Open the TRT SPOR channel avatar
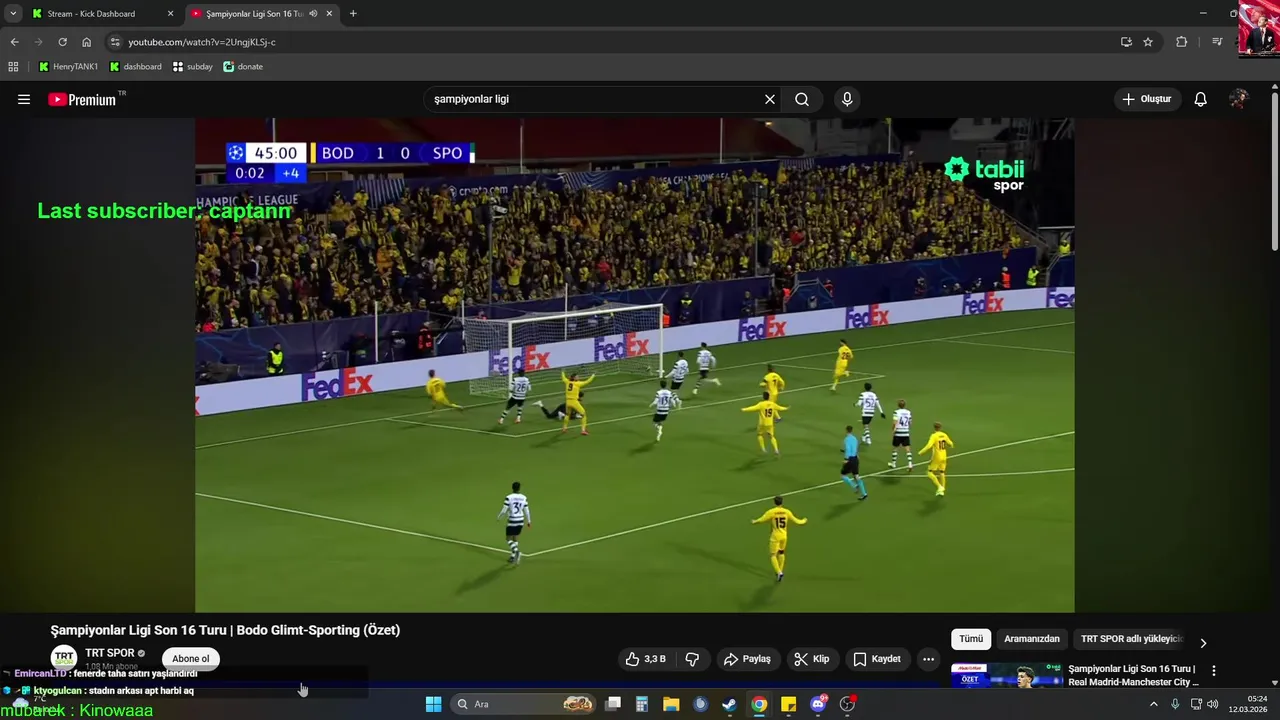The height and width of the screenshot is (720, 1280). point(64,658)
